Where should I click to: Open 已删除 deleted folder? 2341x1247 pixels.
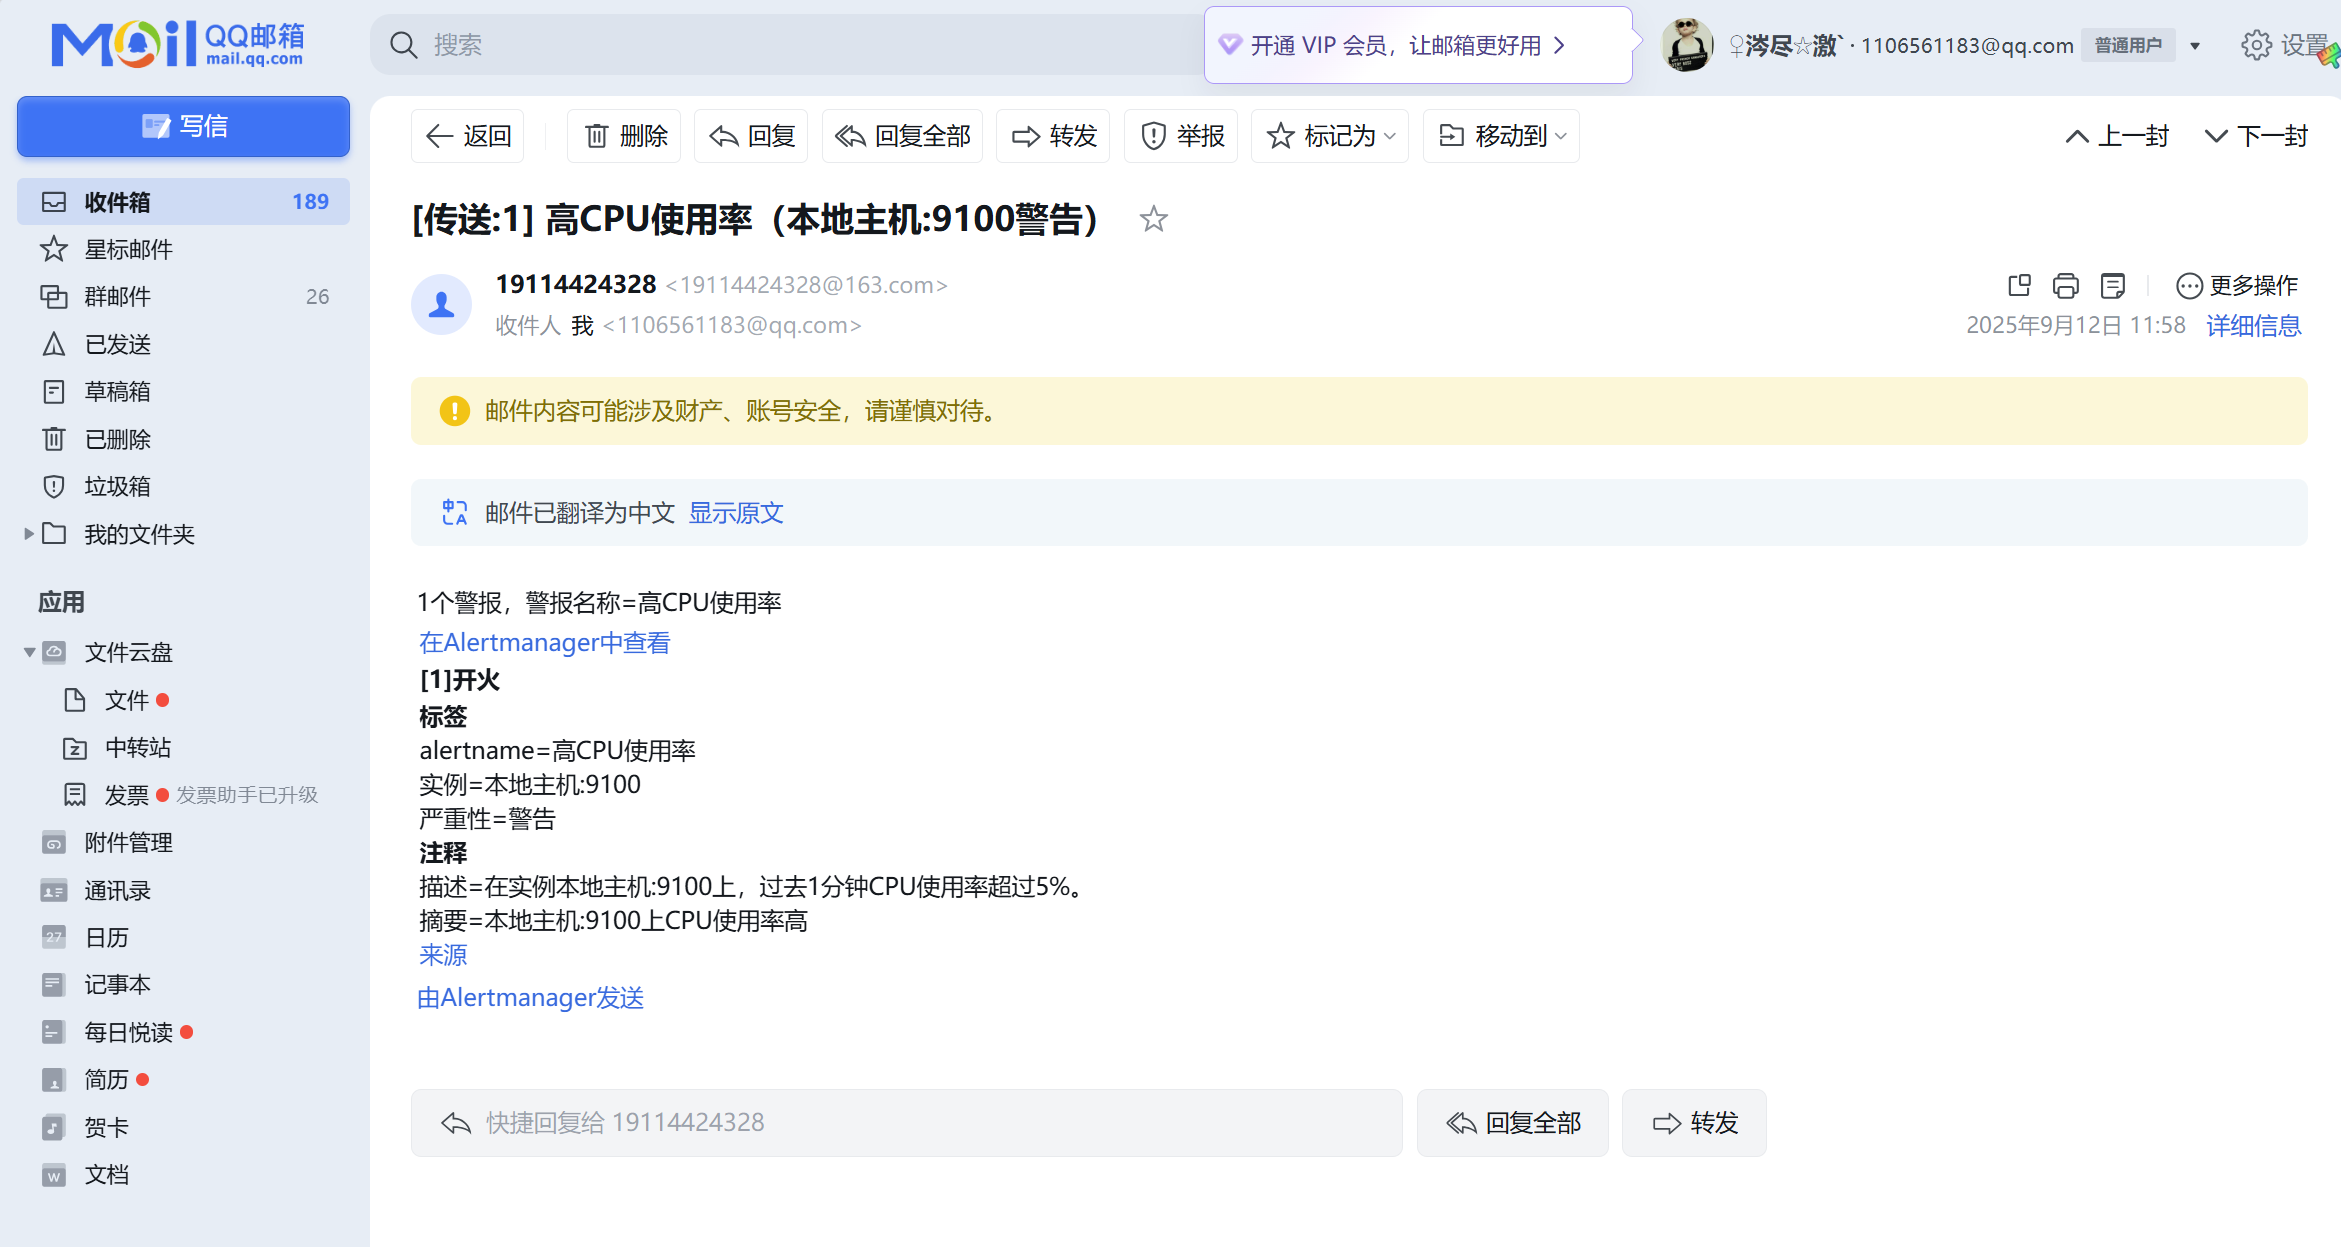pos(183,439)
